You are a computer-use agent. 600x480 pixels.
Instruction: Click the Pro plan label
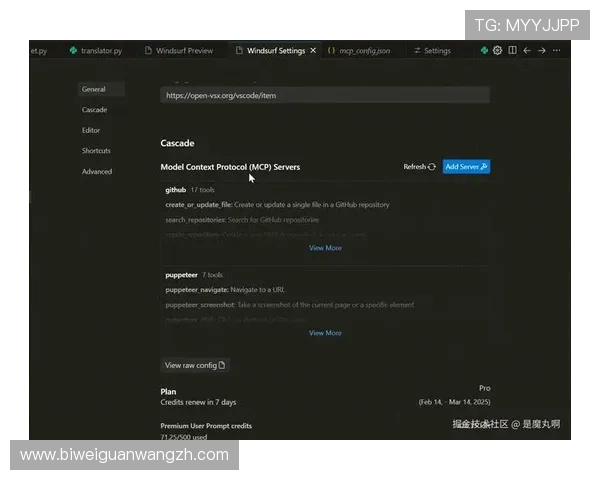coord(484,388)
